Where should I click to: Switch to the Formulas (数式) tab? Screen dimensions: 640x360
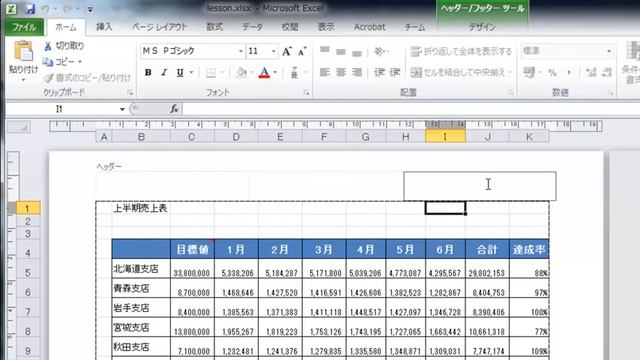[x=214, y=27]
